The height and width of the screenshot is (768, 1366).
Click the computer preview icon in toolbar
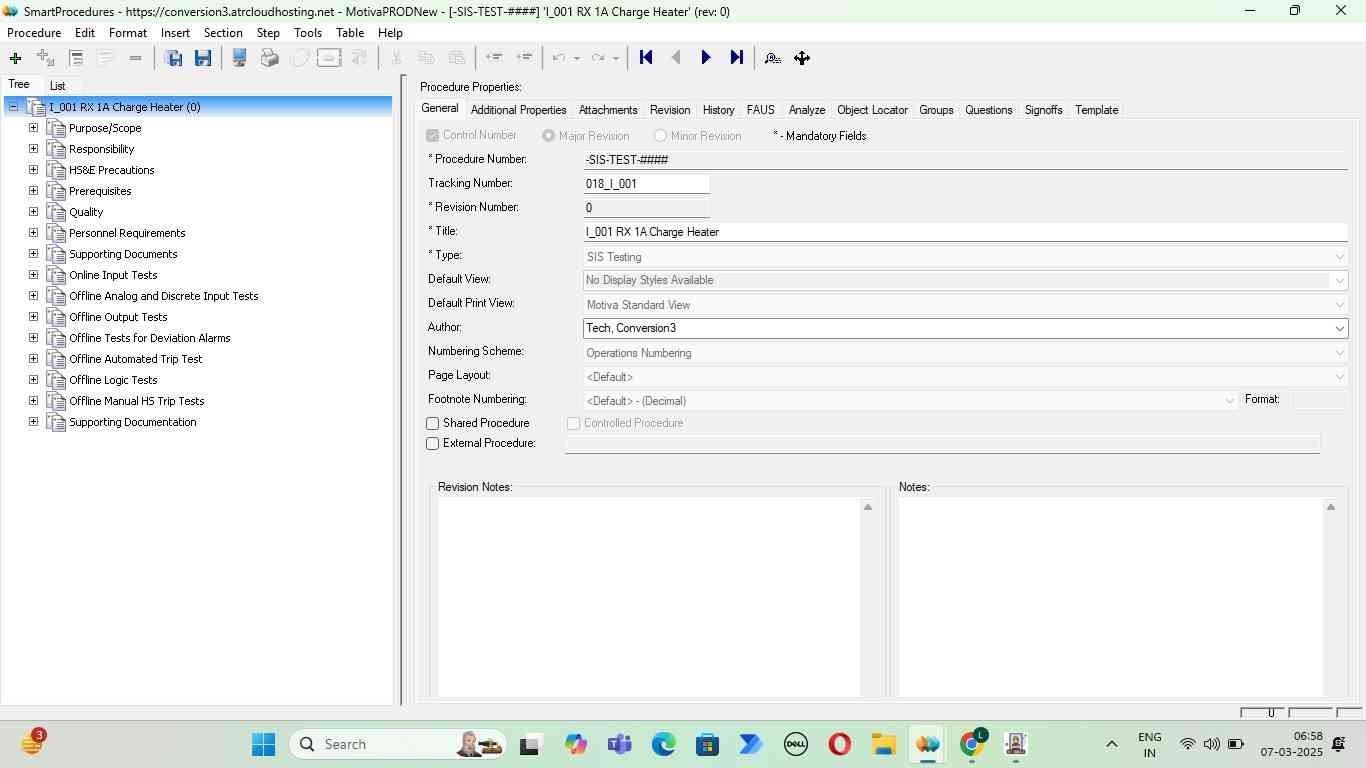point(240,58)
